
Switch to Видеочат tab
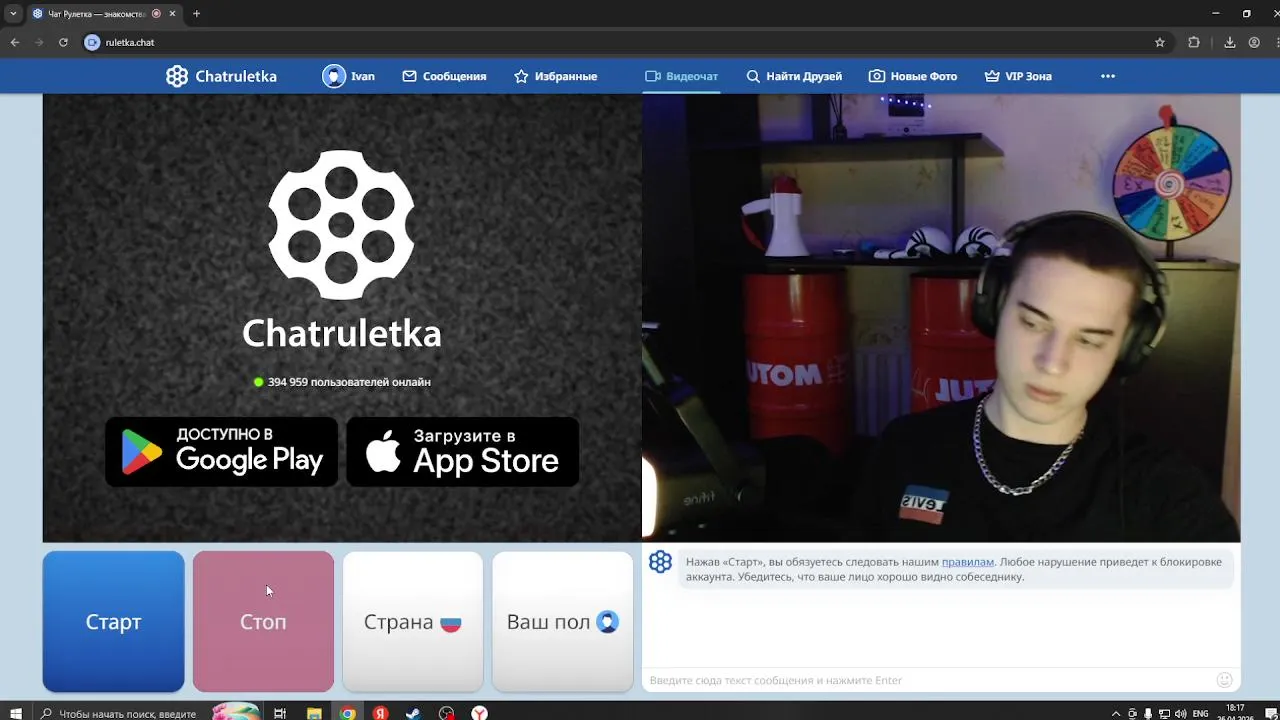click(x=681, y=76)
